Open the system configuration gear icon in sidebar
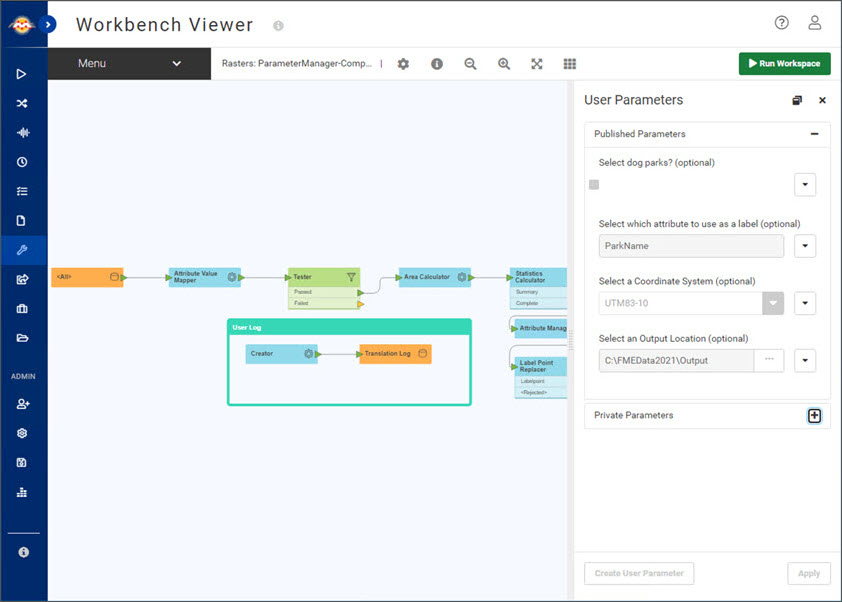The height and width of the screenshot is (602, 842). pos(22,433)
